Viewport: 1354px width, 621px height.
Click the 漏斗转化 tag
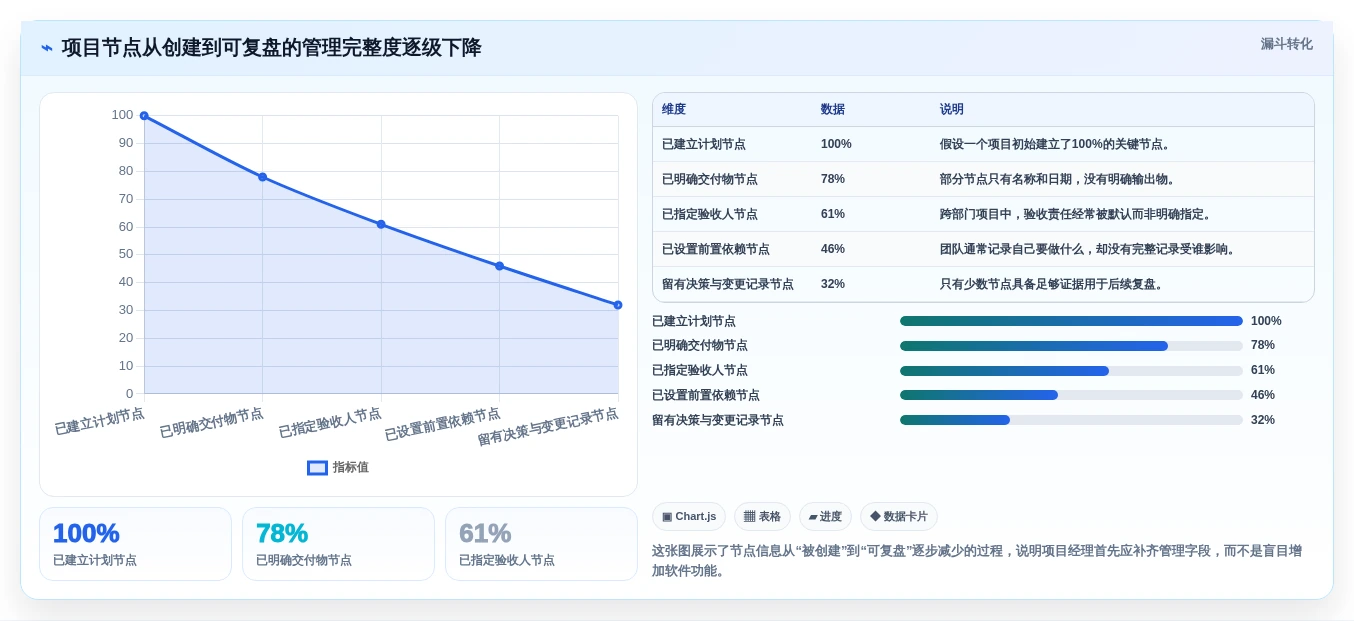1286,44
